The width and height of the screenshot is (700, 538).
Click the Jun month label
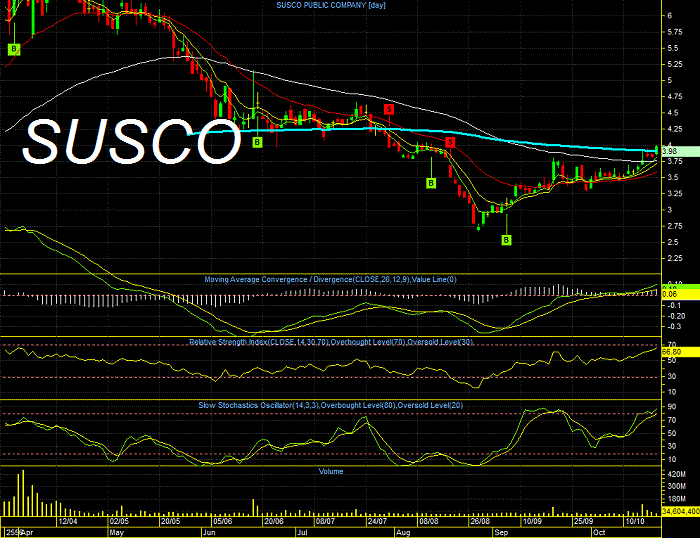coord(209,533)
